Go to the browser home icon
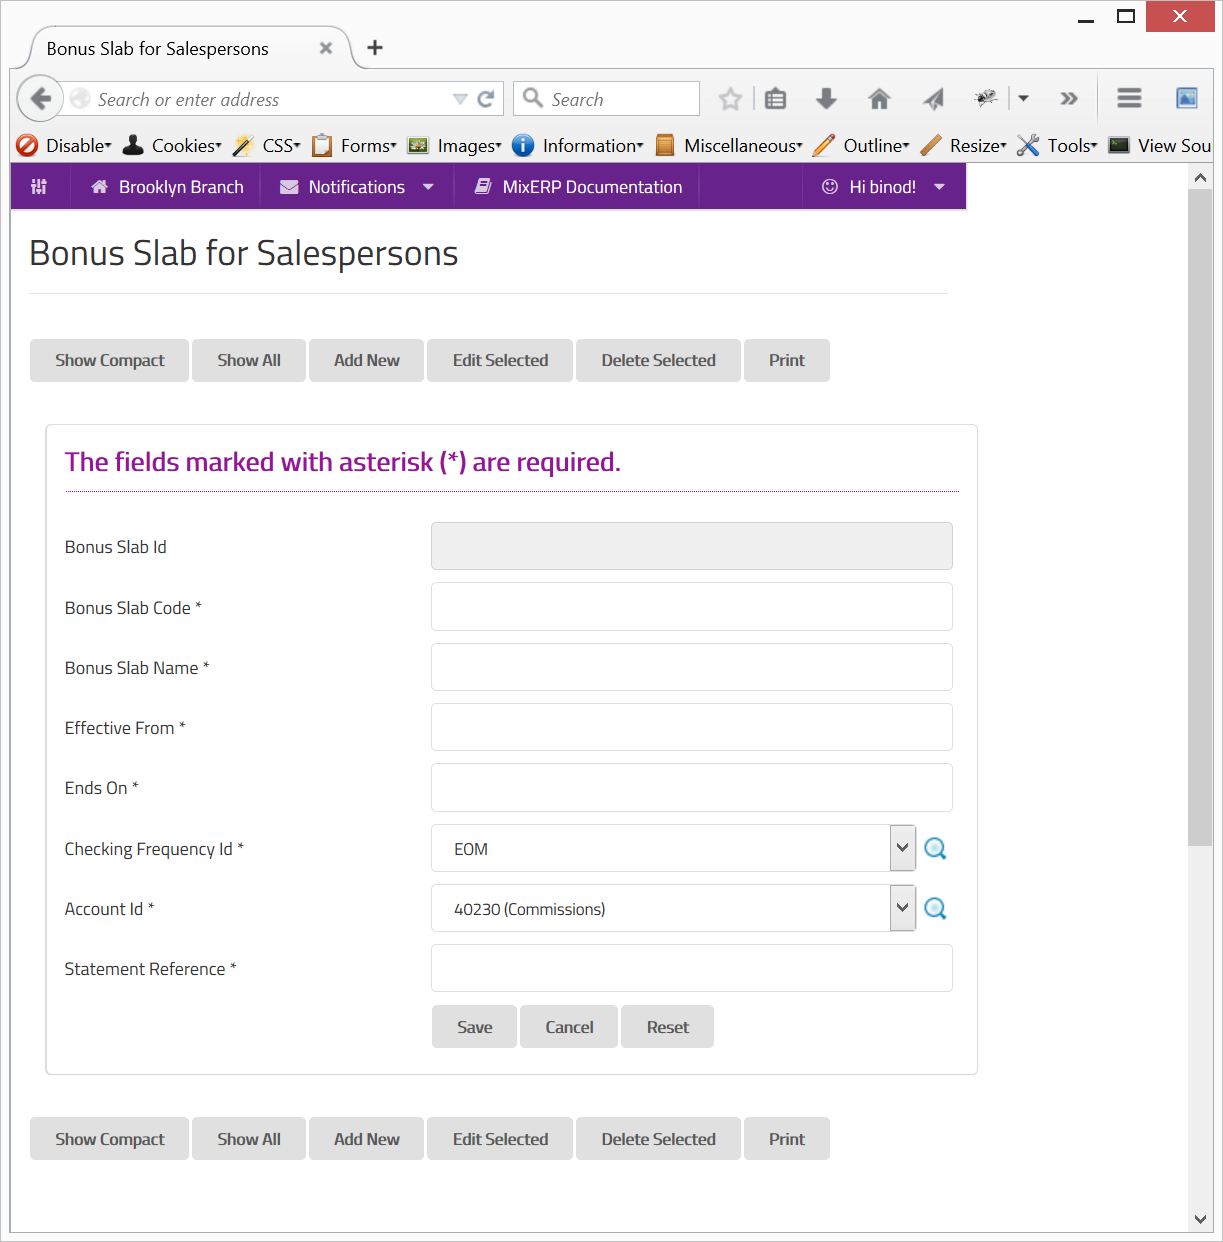The height and width of the screenshot is (1242, 1223). point(879,99)
